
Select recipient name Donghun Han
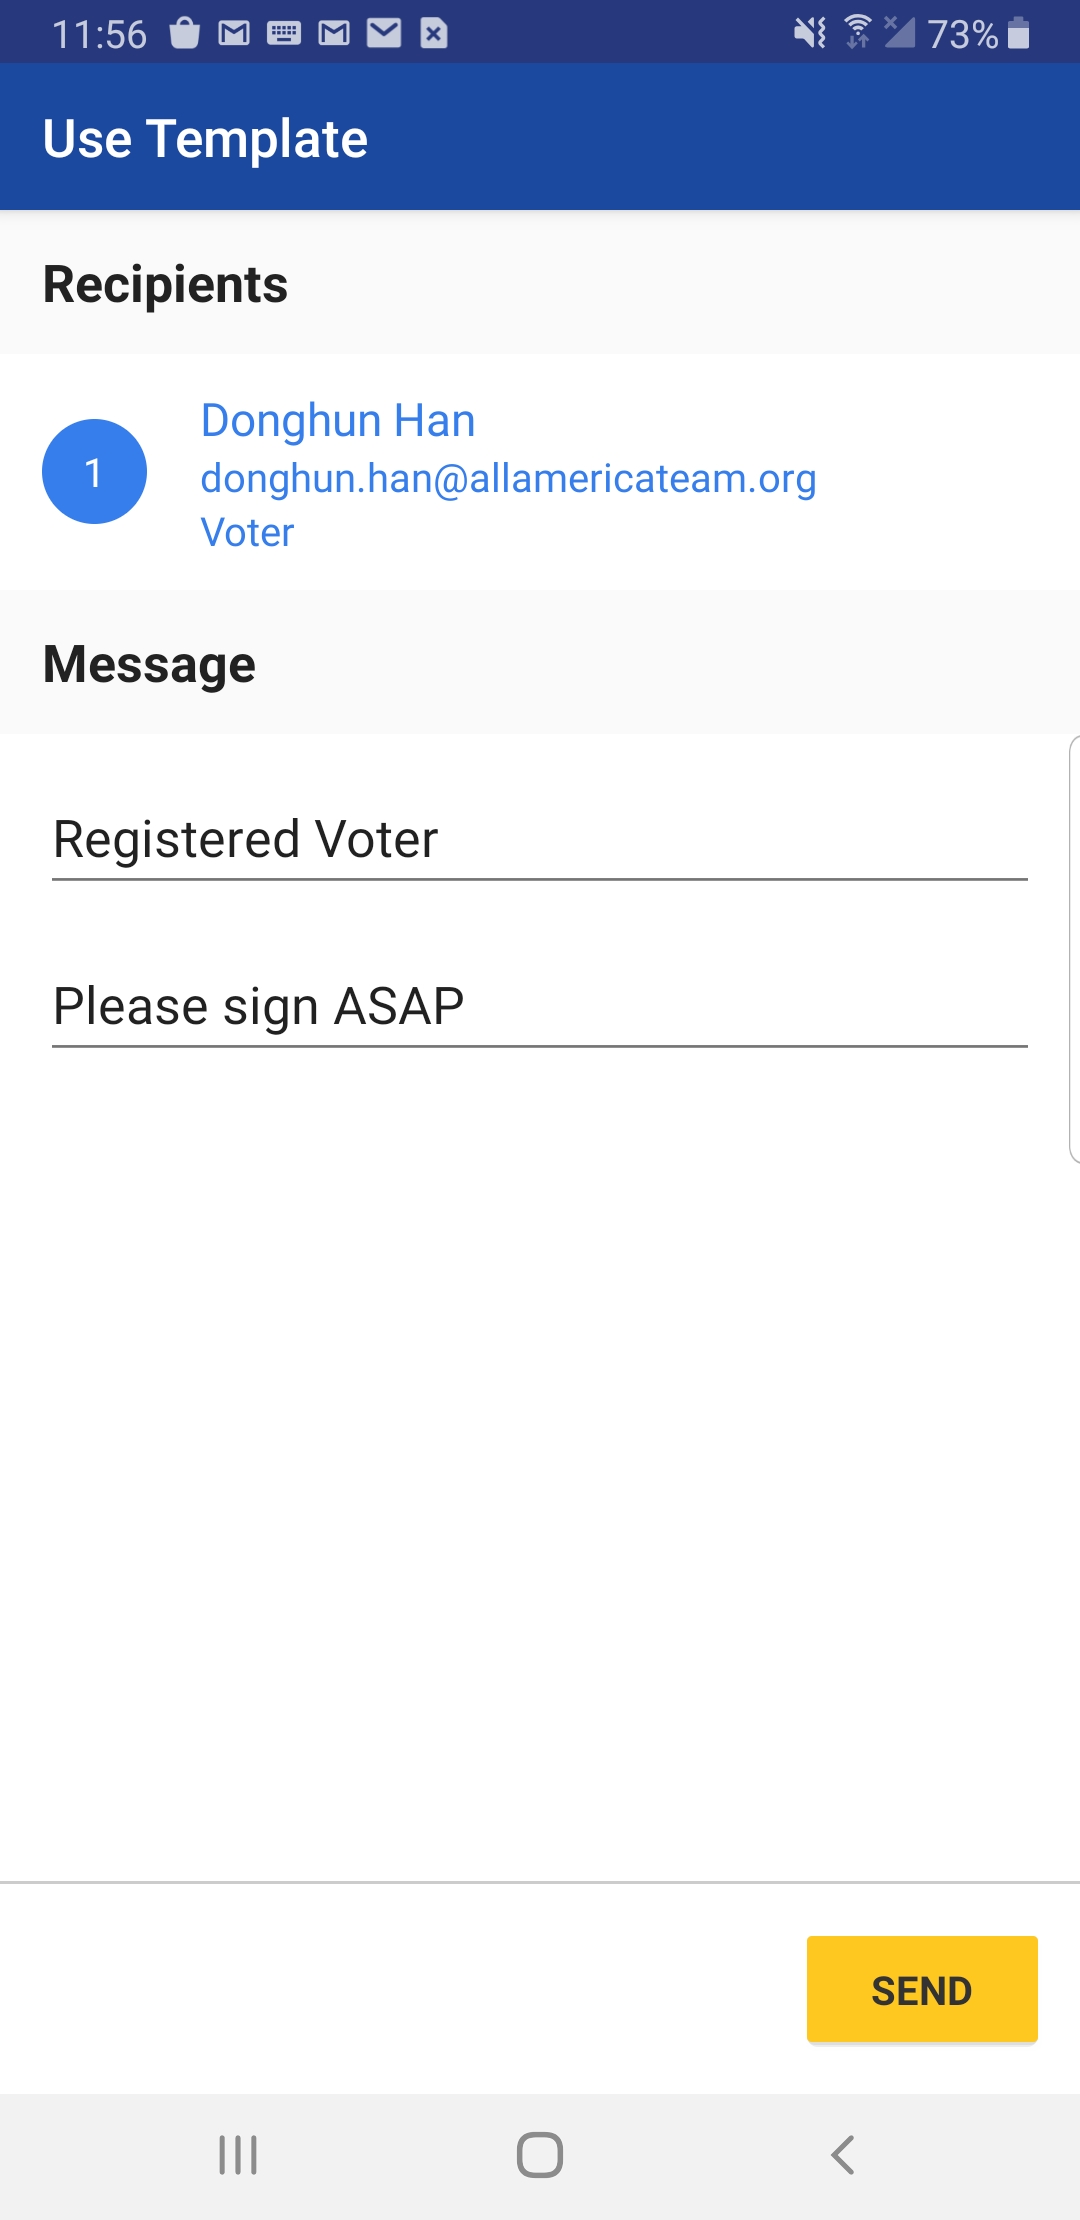(338, 420)
